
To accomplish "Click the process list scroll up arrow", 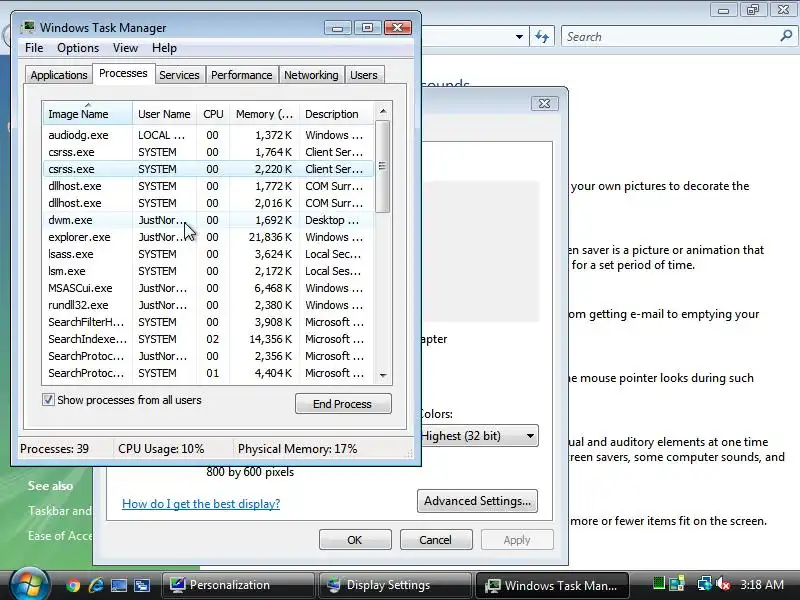I will coord(383,111).
